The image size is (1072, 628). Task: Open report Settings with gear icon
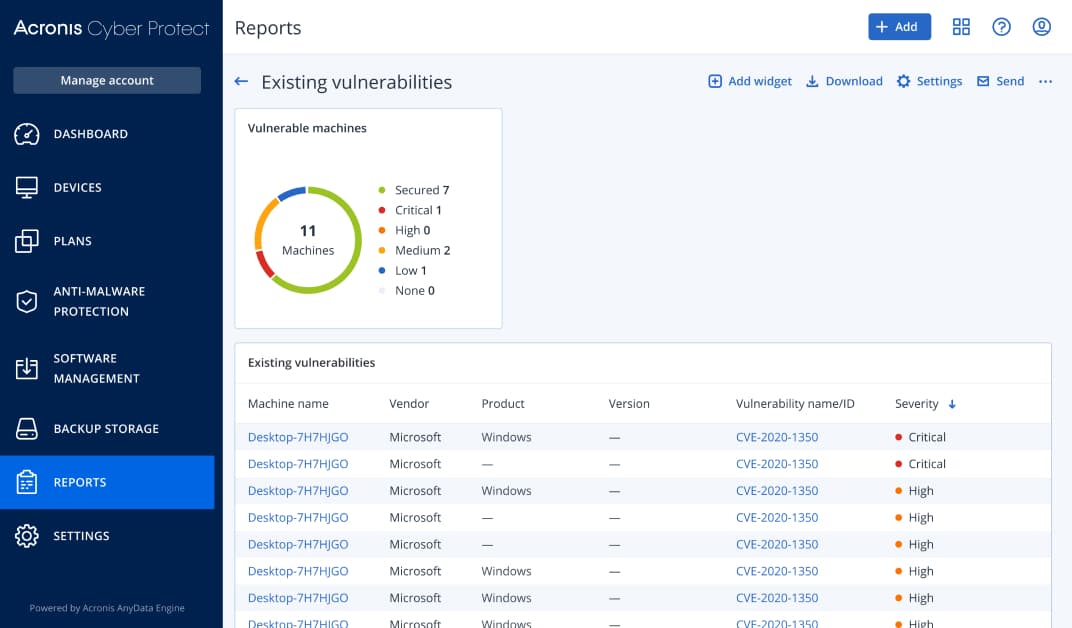[x=929, y=82]
